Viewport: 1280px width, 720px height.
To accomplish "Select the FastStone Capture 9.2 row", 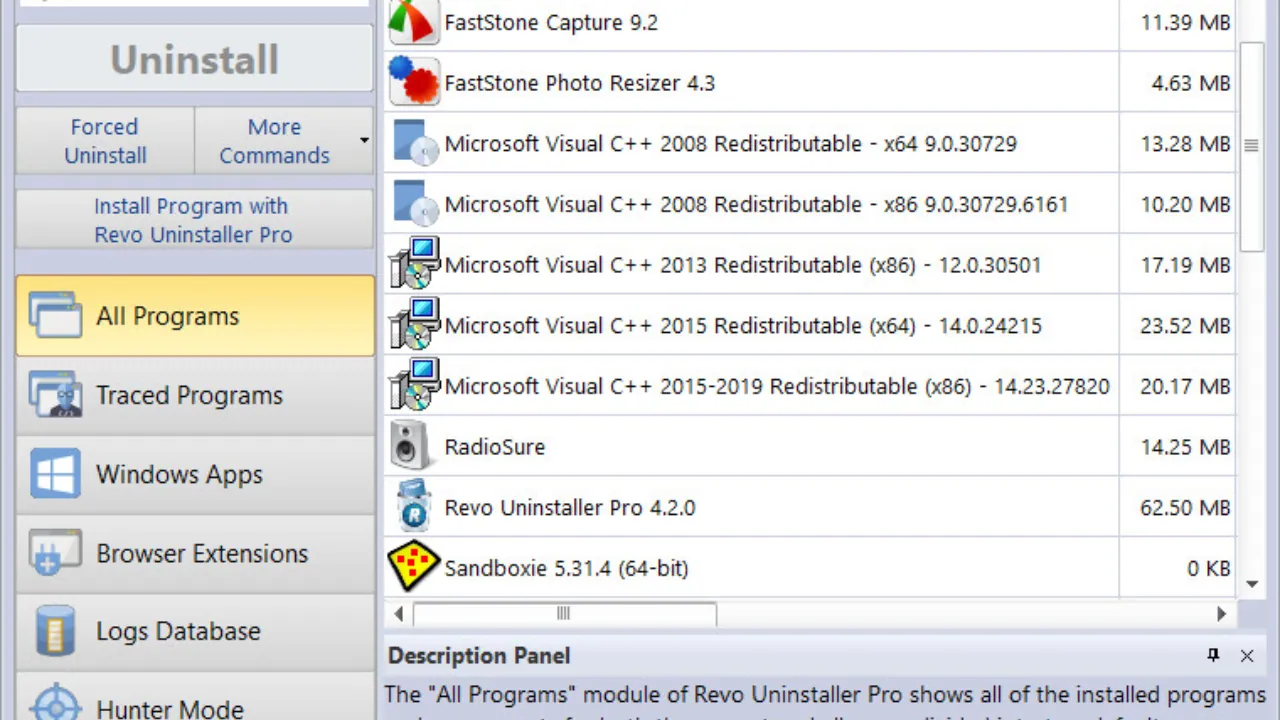I will point(810,22).
